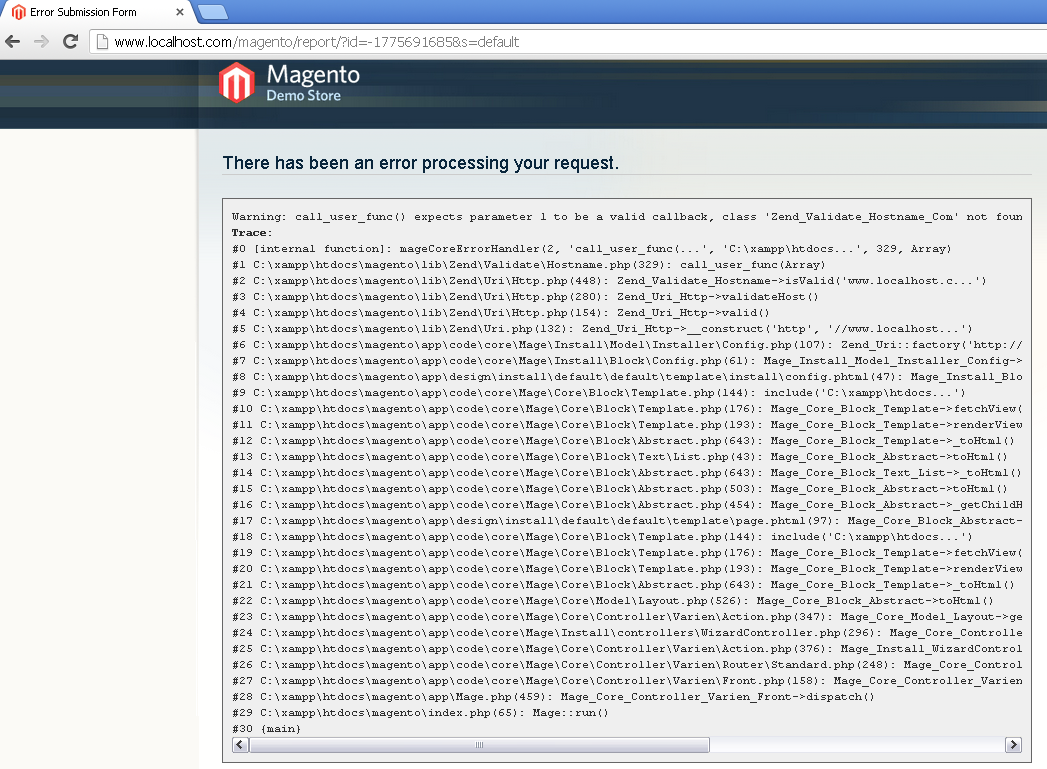Click the forward navigation arrow

coord(39,41)
